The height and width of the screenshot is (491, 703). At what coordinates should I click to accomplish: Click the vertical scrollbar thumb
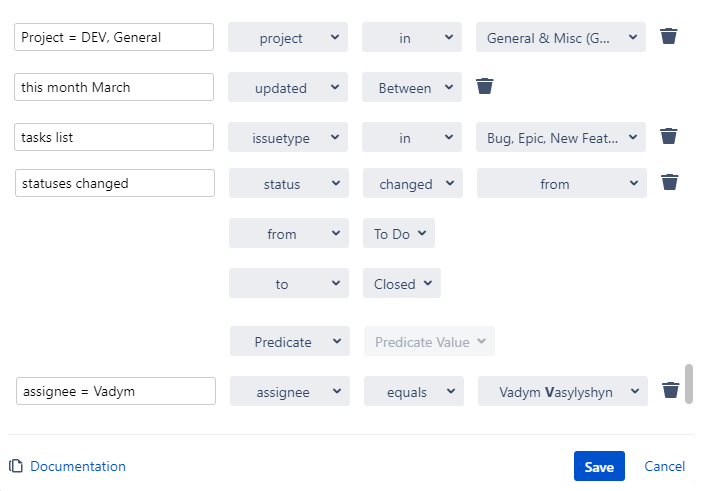click(x=689, y=384)
